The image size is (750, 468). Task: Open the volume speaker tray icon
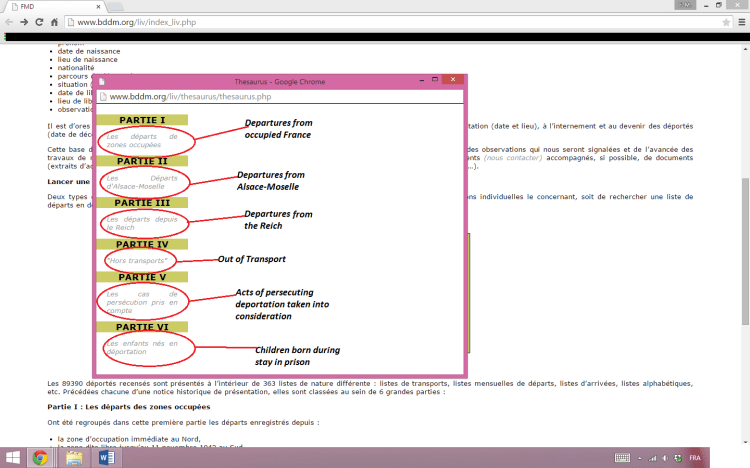click(x=665, y=458)
